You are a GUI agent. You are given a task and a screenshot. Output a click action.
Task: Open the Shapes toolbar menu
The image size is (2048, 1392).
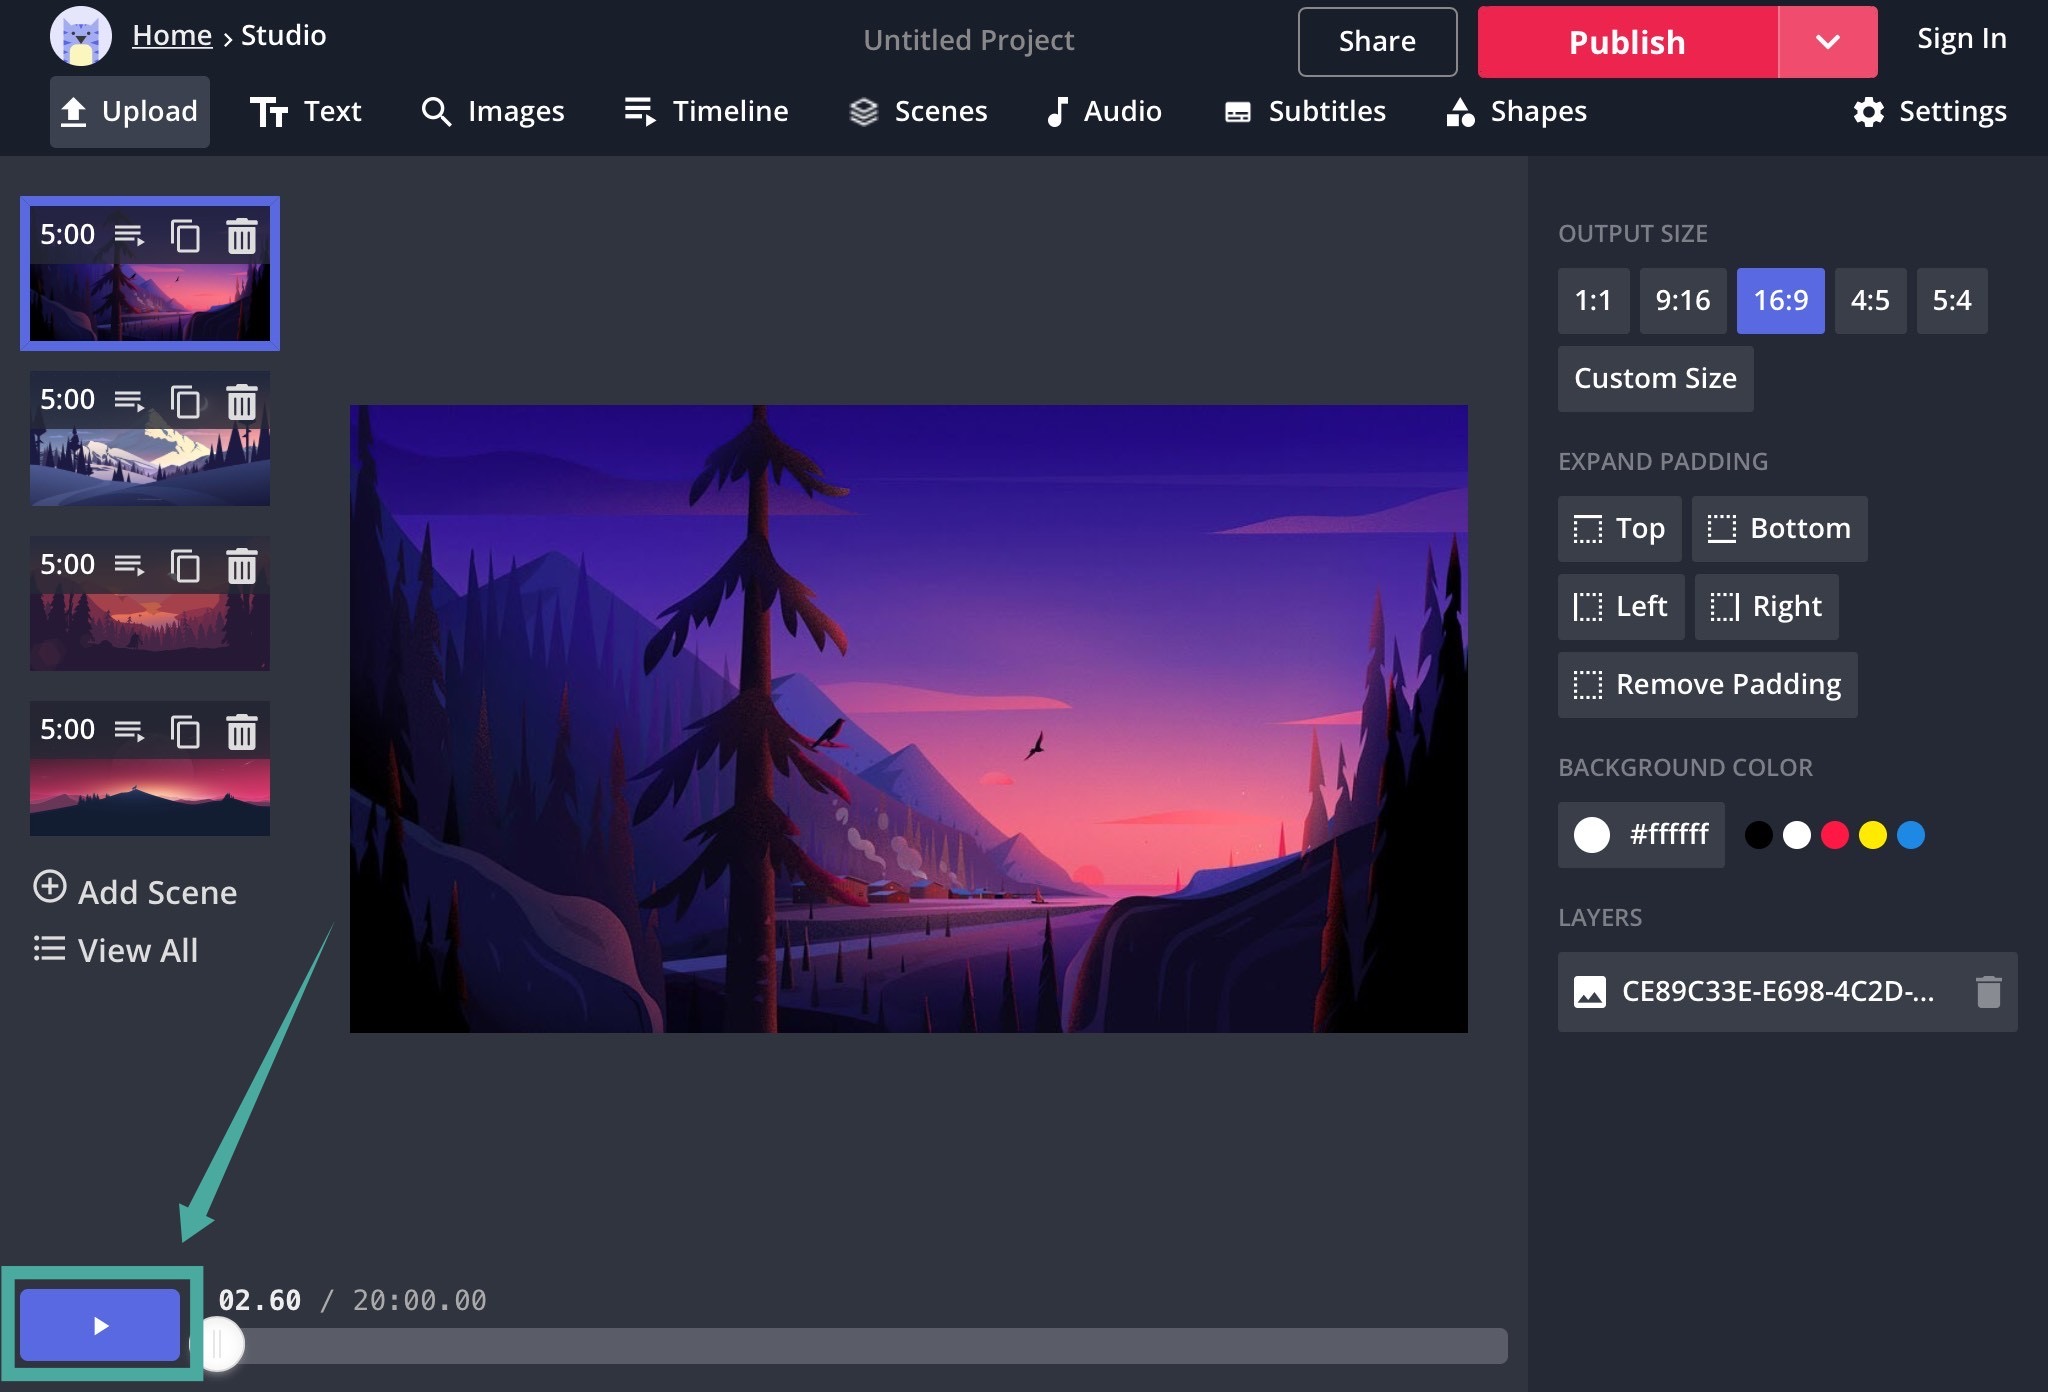pyautogui.click(x=1517, y=111)
